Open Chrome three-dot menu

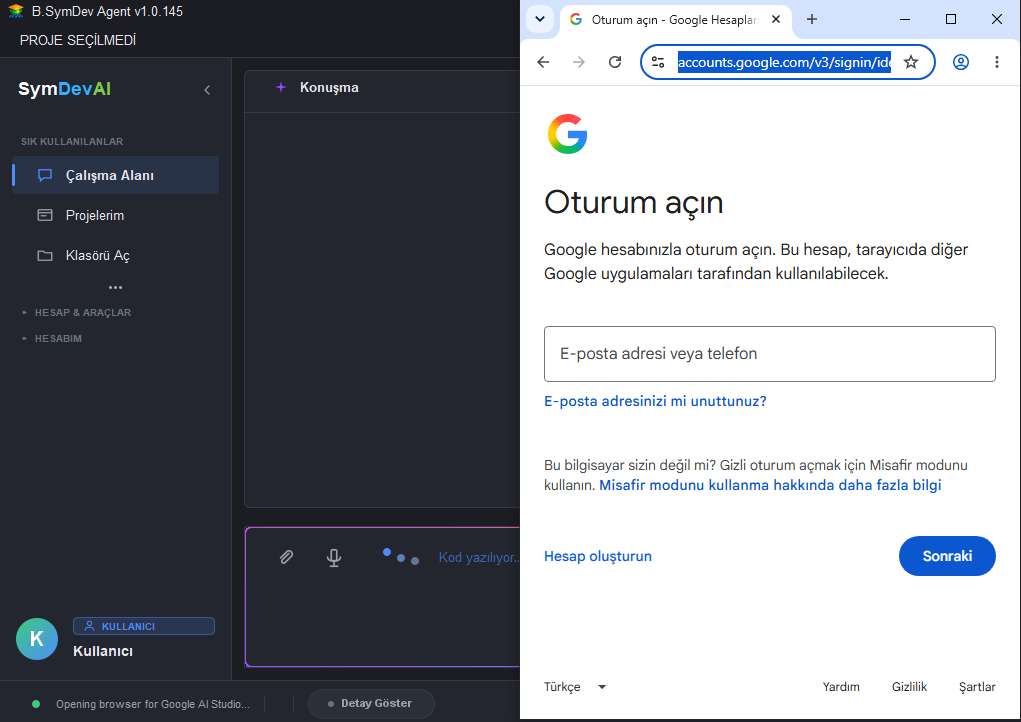996,62
